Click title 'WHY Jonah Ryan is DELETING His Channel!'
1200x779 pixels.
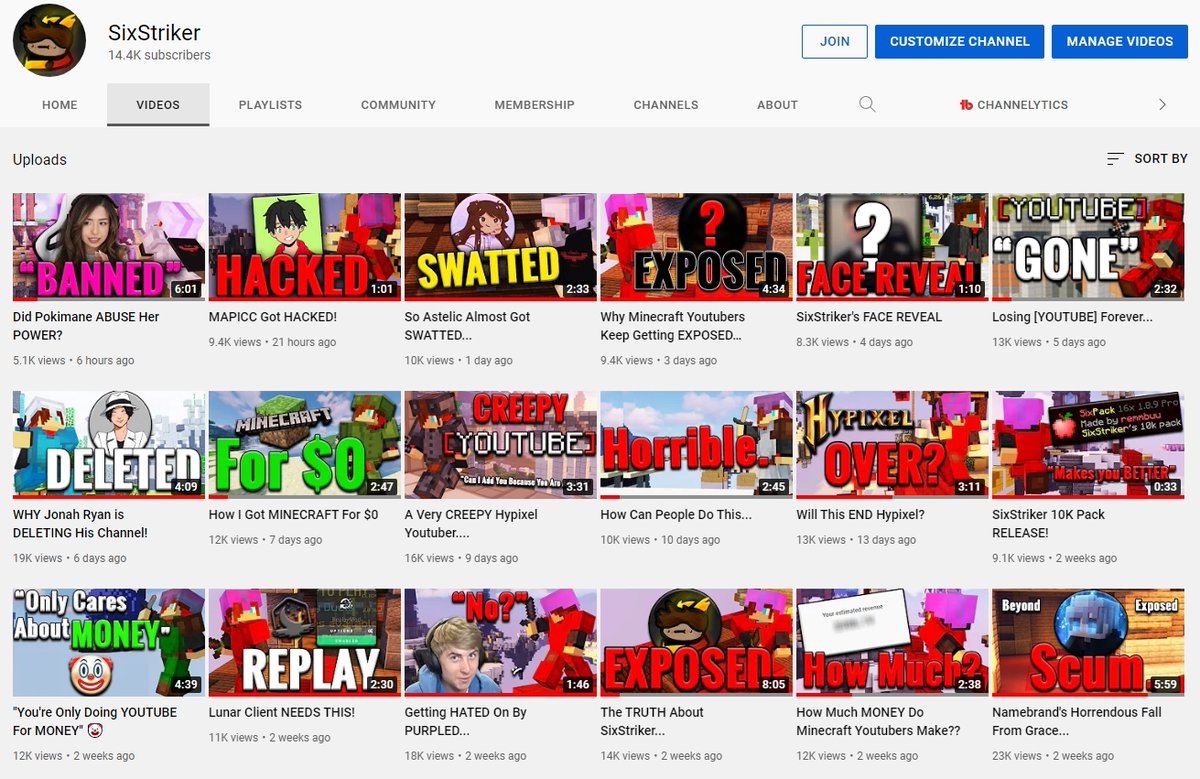(80, 524)
